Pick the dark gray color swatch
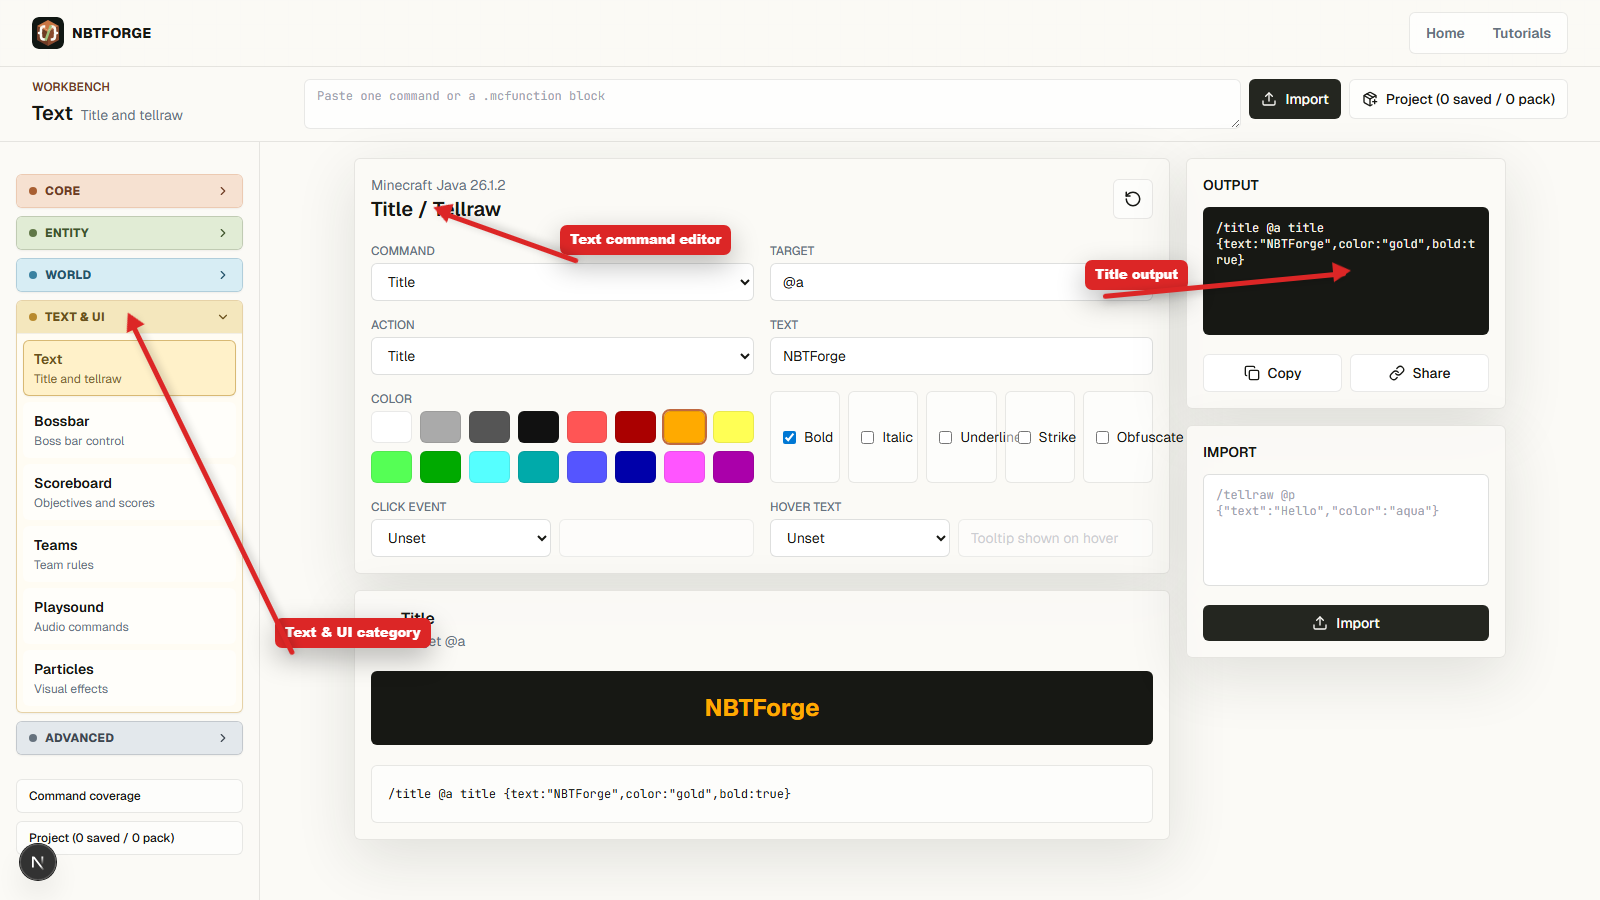 point(489,427)
